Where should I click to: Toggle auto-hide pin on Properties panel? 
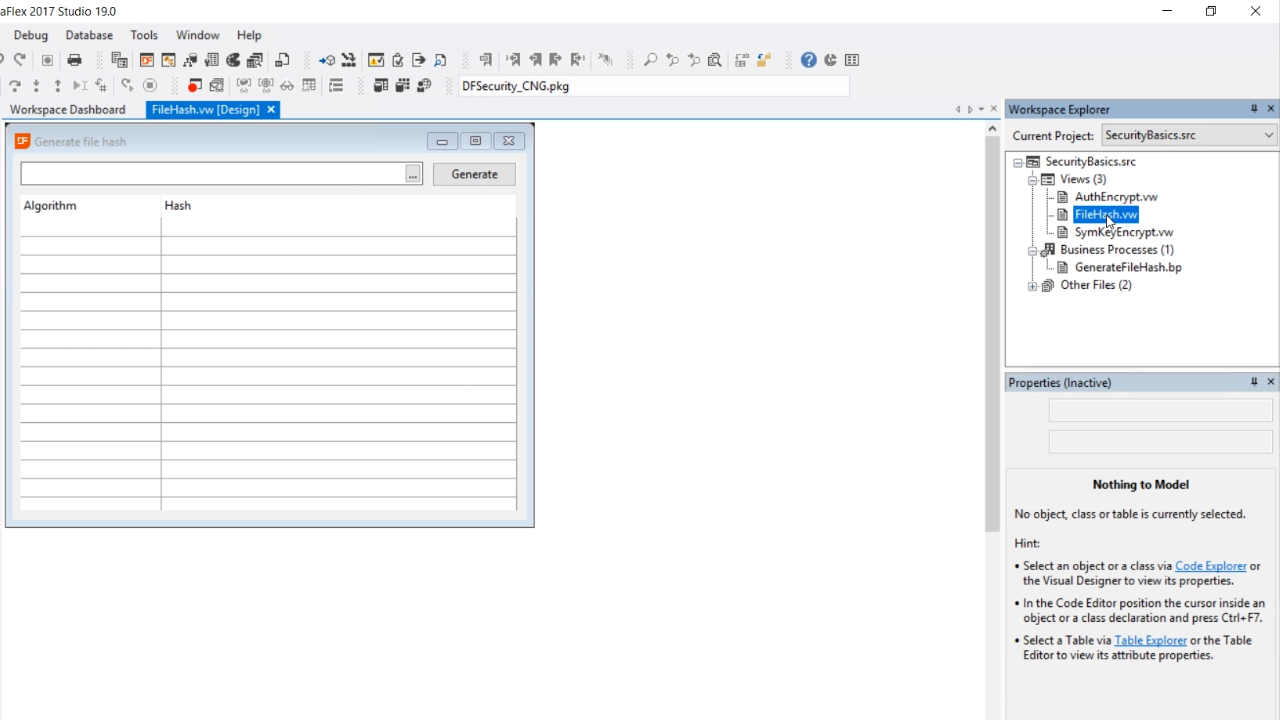click(1254, 382)
